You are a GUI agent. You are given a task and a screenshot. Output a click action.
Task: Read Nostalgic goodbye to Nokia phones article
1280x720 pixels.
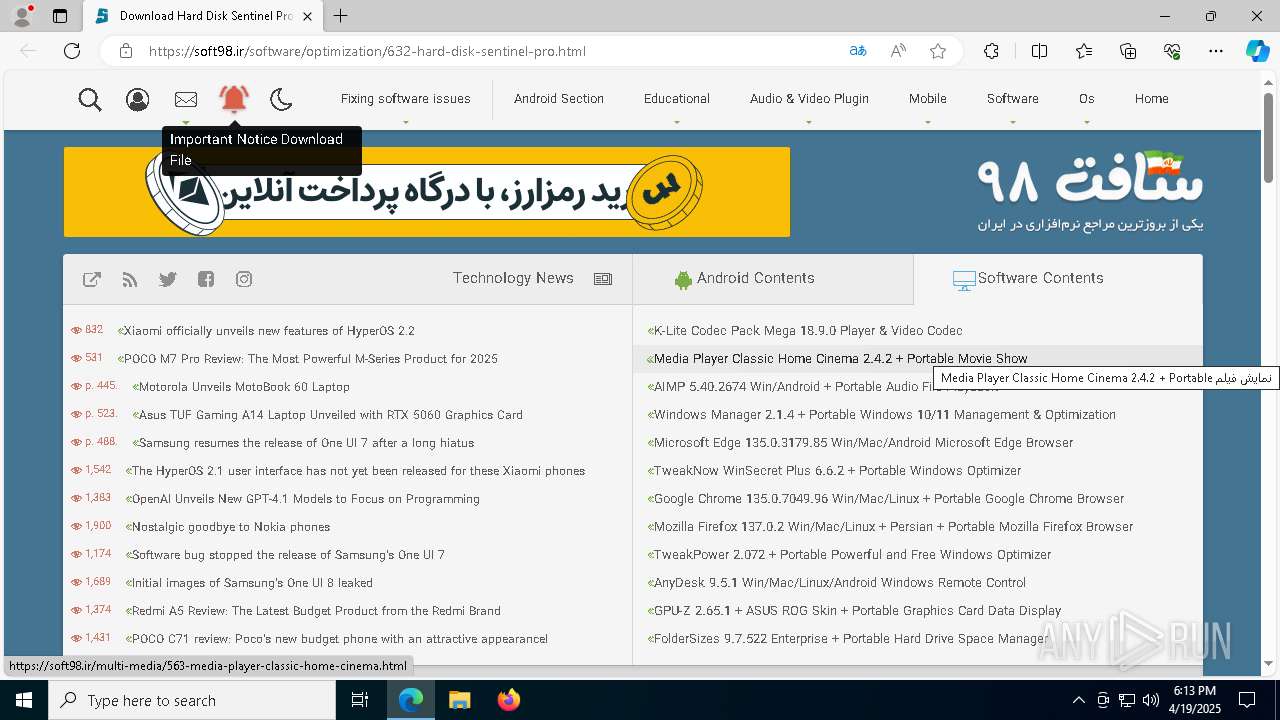click(231, 527)
